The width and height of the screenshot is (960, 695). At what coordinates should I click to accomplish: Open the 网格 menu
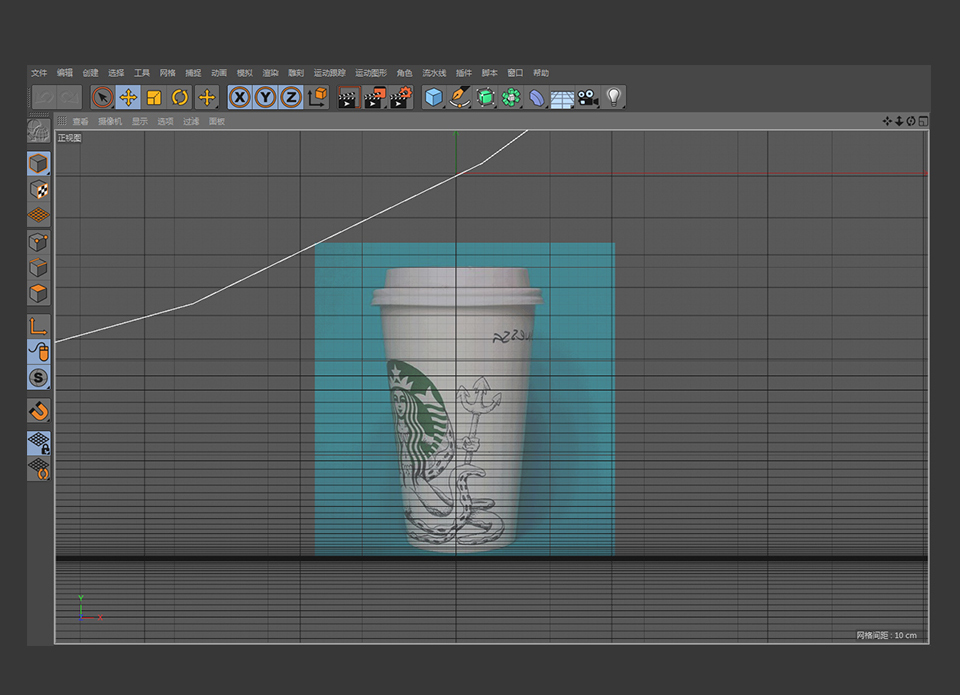pyautogui.click(x=168, y=73)
